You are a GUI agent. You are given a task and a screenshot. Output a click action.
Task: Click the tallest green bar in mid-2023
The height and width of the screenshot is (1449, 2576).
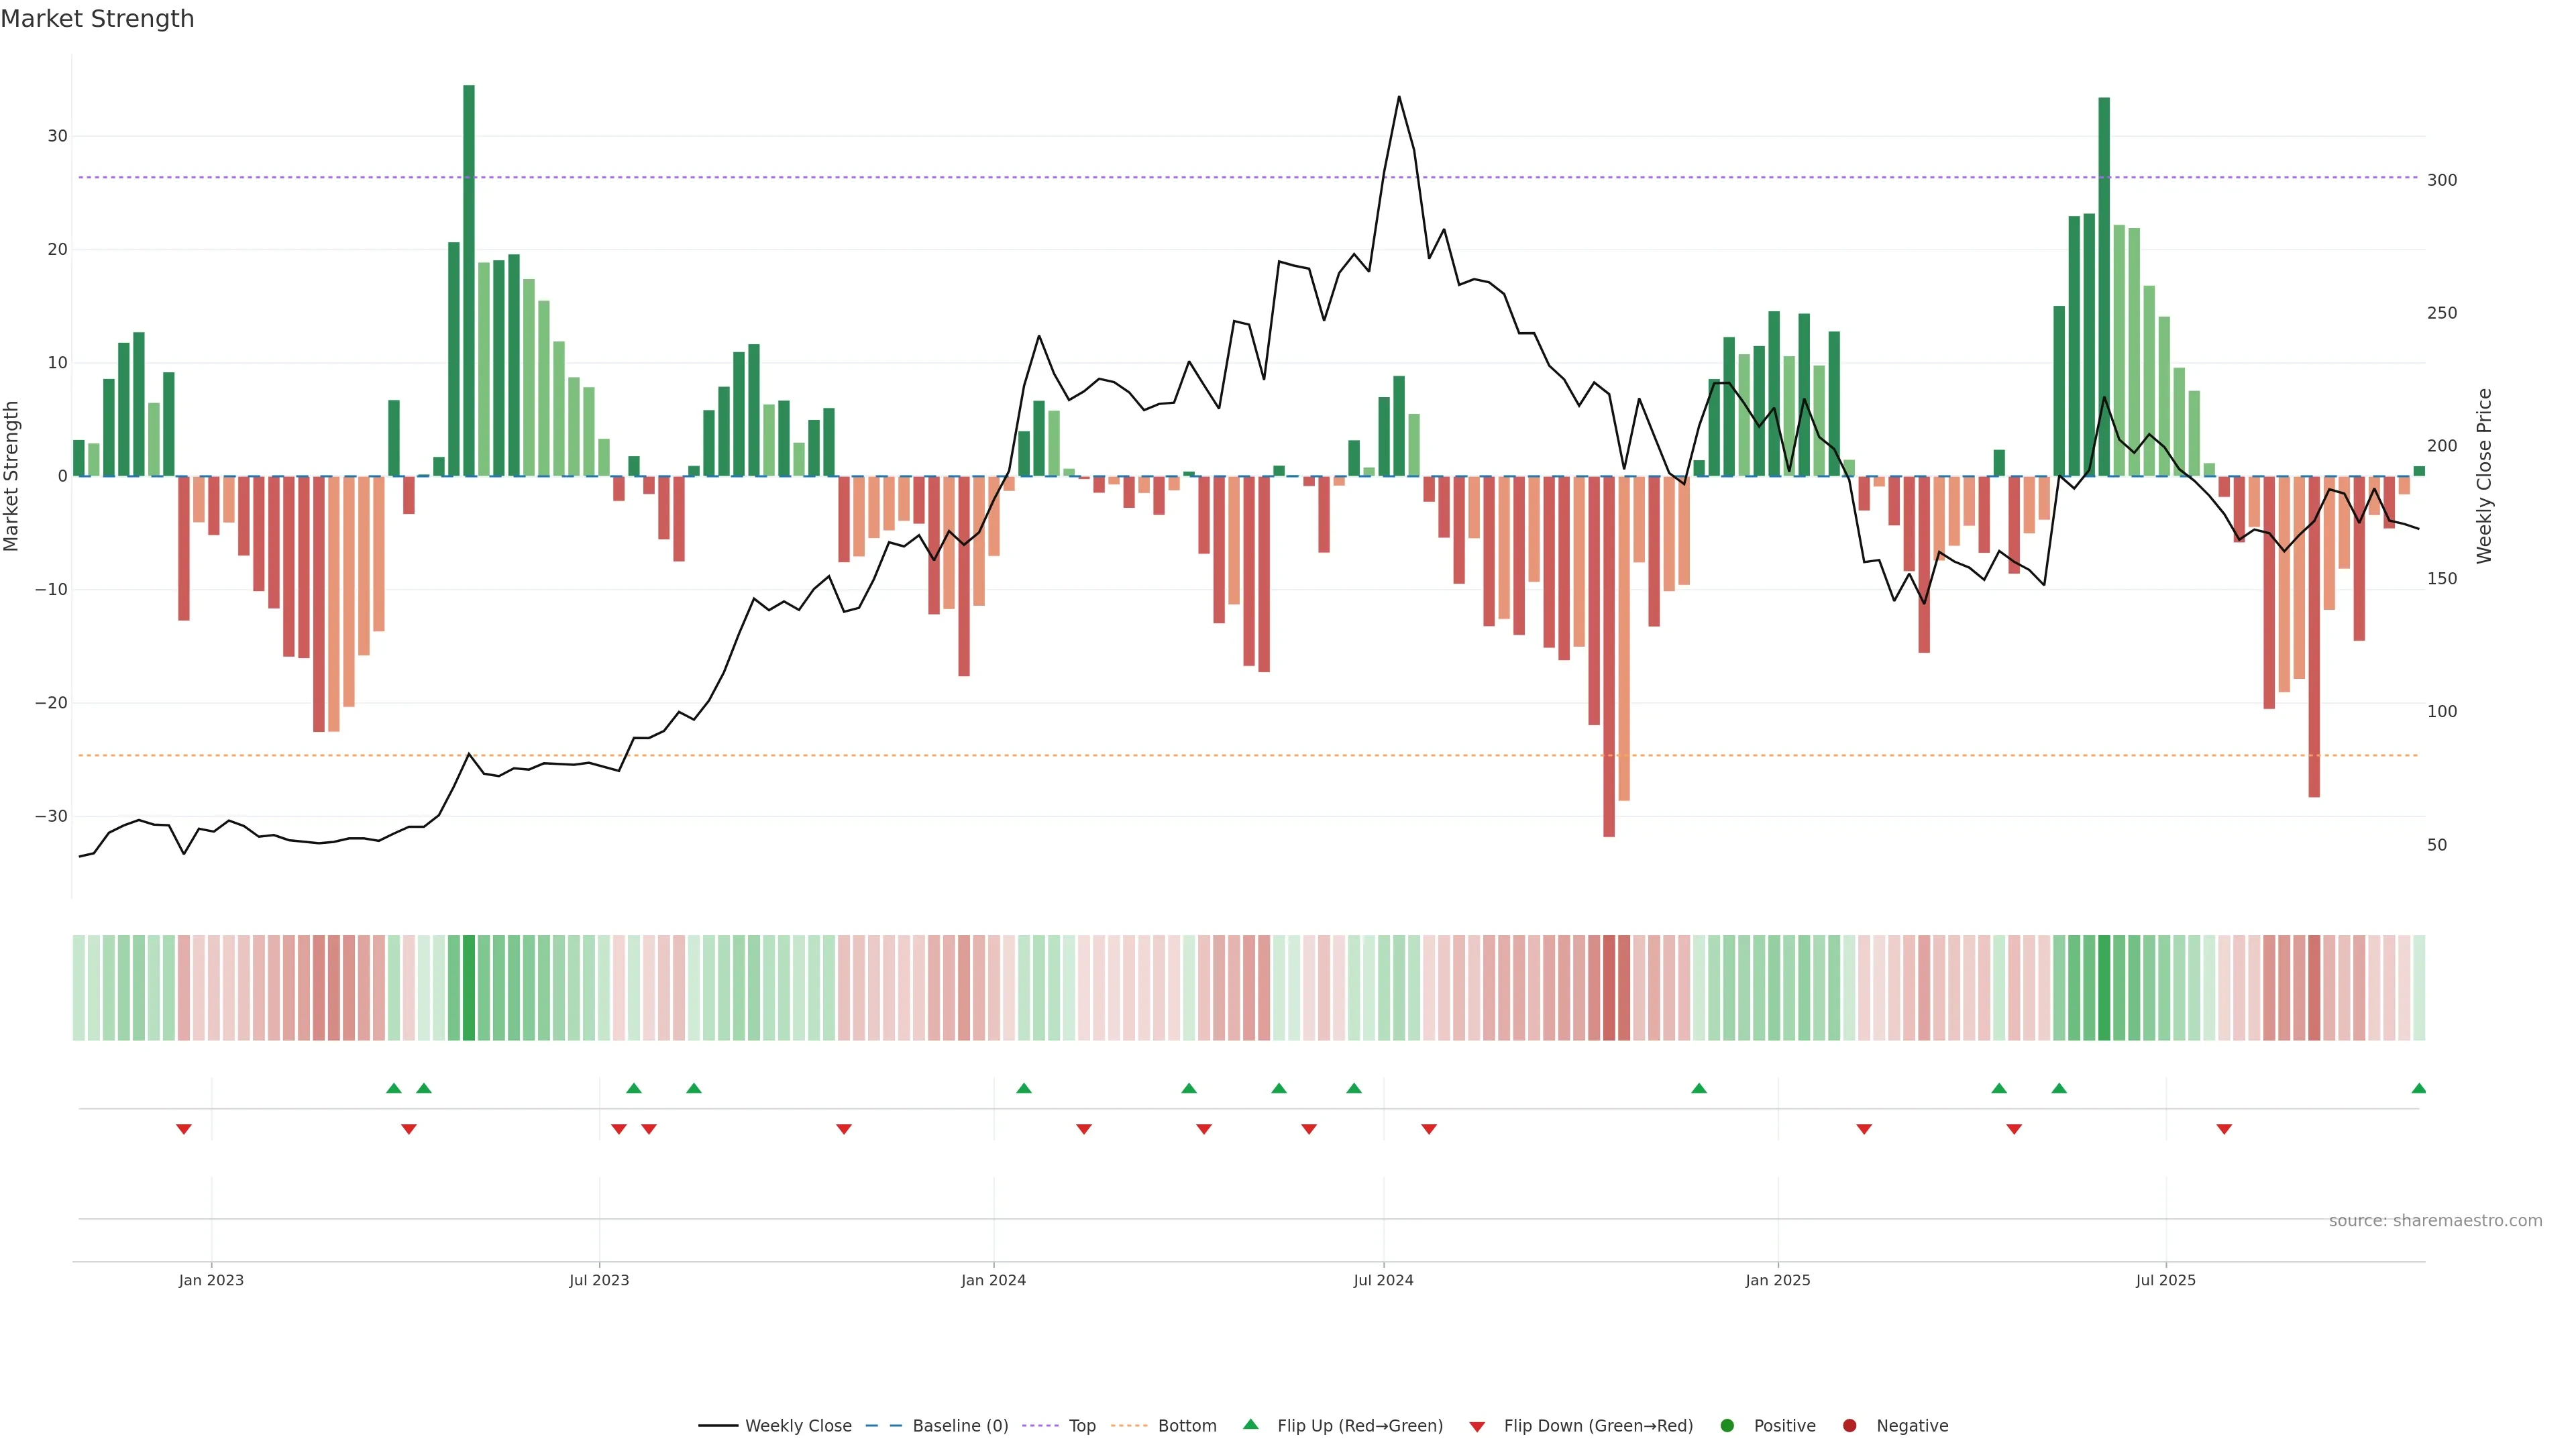pyautogui.click(x=469, y=280)
